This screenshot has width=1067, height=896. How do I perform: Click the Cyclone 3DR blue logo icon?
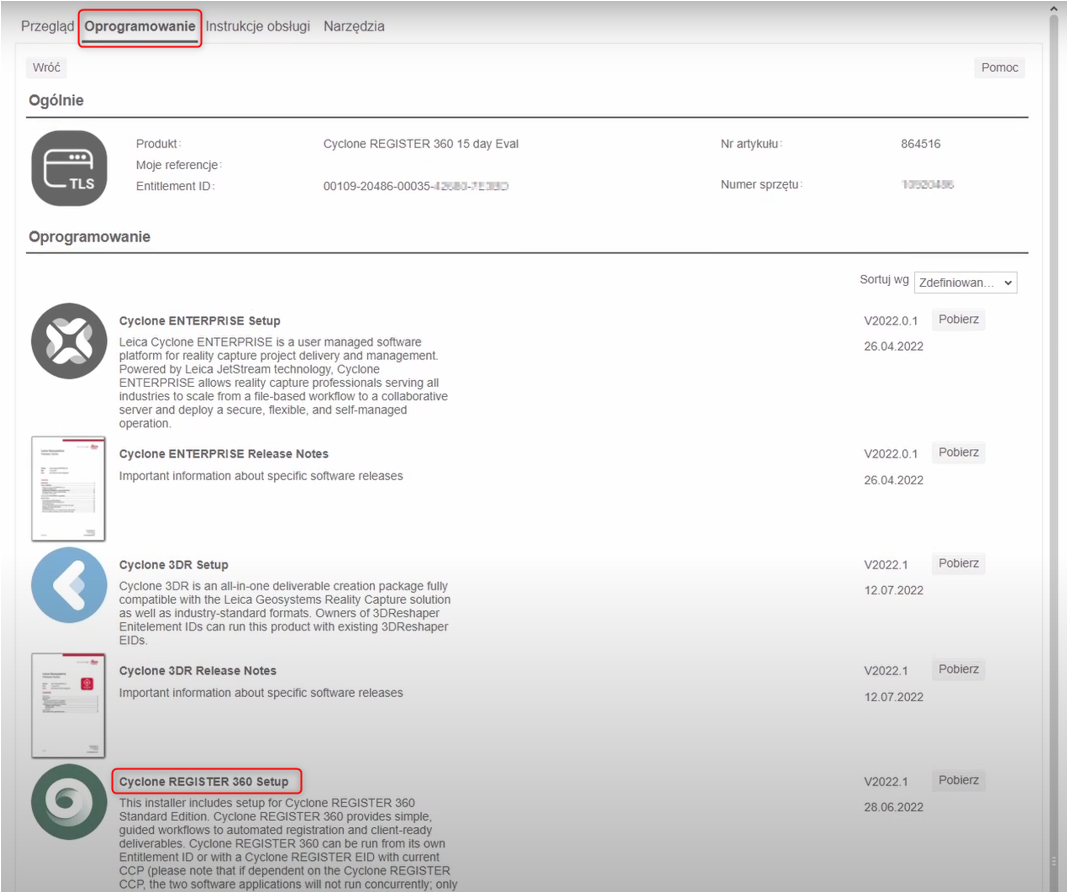pos(69,585)
